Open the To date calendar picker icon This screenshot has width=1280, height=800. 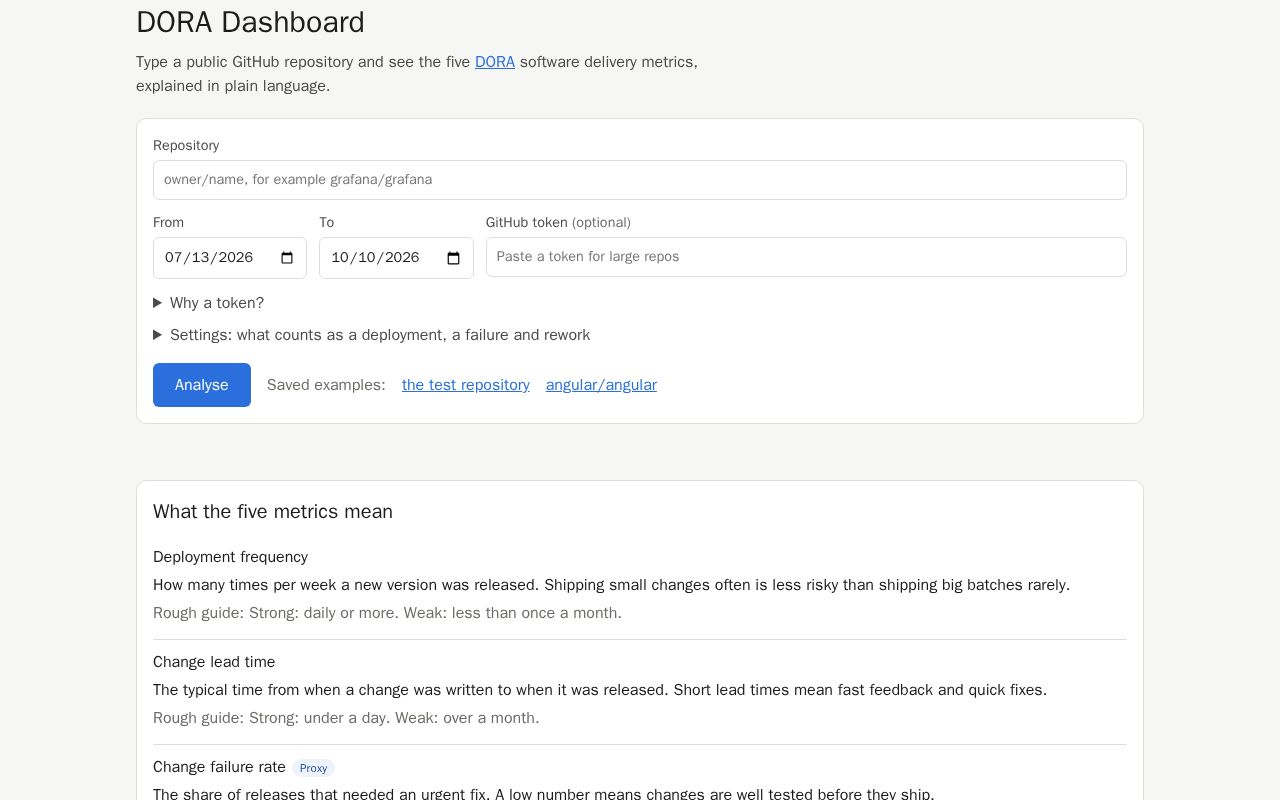tap(453, 258)
